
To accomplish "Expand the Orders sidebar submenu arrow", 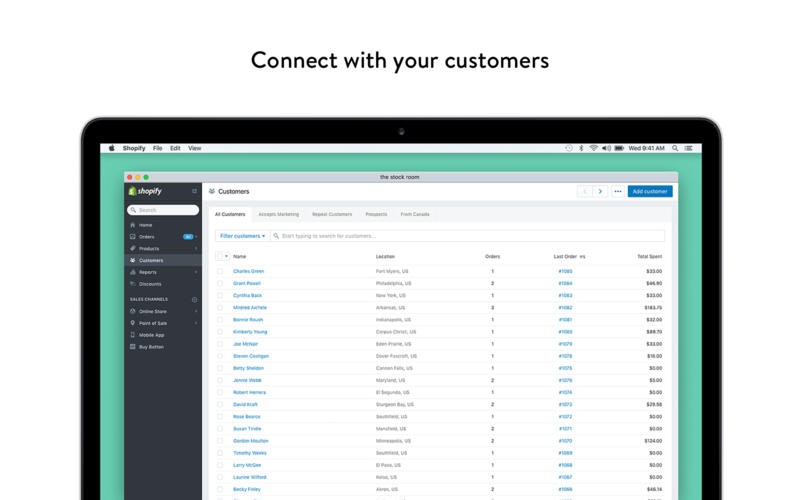I will (196, 237).
